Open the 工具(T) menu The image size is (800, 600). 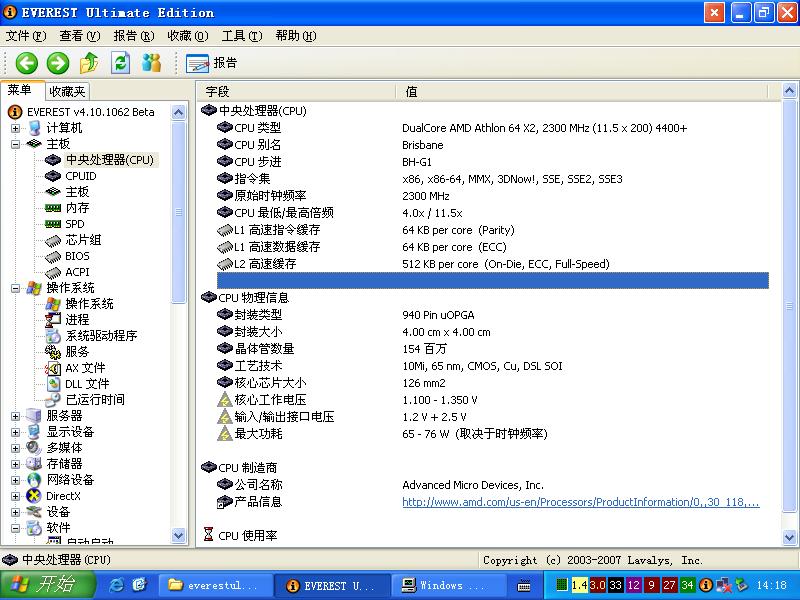(x=241, y=36)
